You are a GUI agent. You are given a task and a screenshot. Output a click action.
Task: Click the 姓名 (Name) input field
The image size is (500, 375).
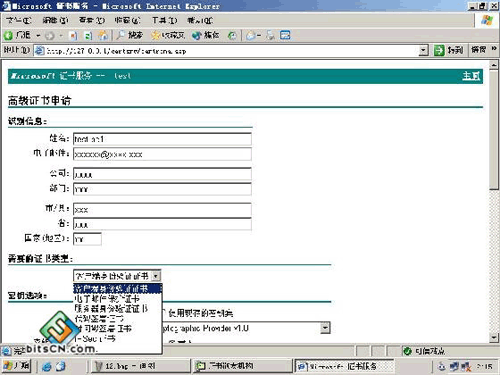(x=162, y=139)
